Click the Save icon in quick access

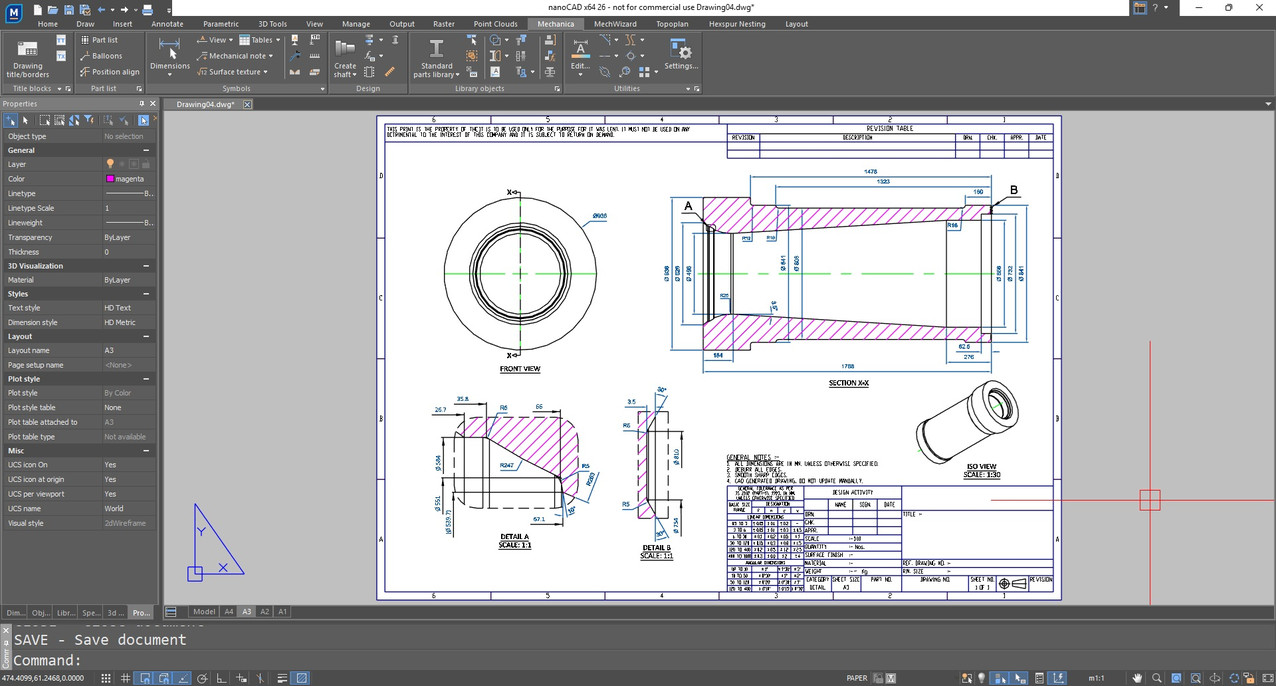(69, 8)
